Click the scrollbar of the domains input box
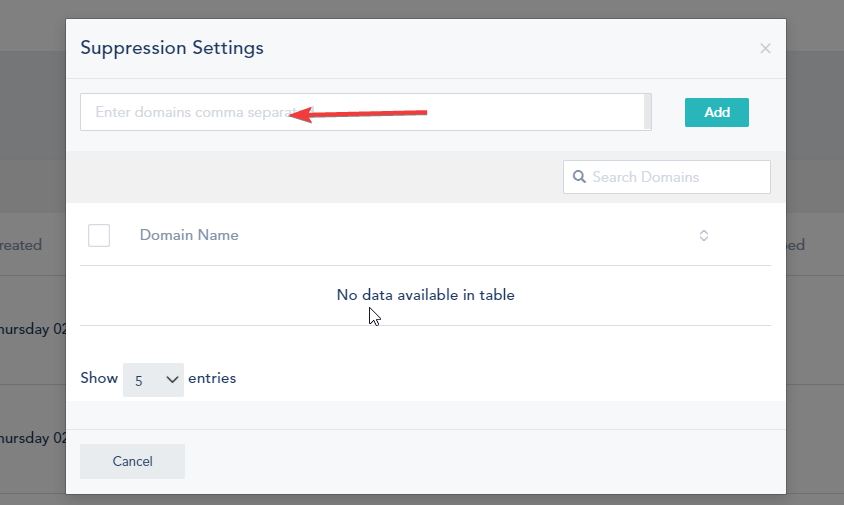Screen dimensions: 844x505 [x=648, y=112]
